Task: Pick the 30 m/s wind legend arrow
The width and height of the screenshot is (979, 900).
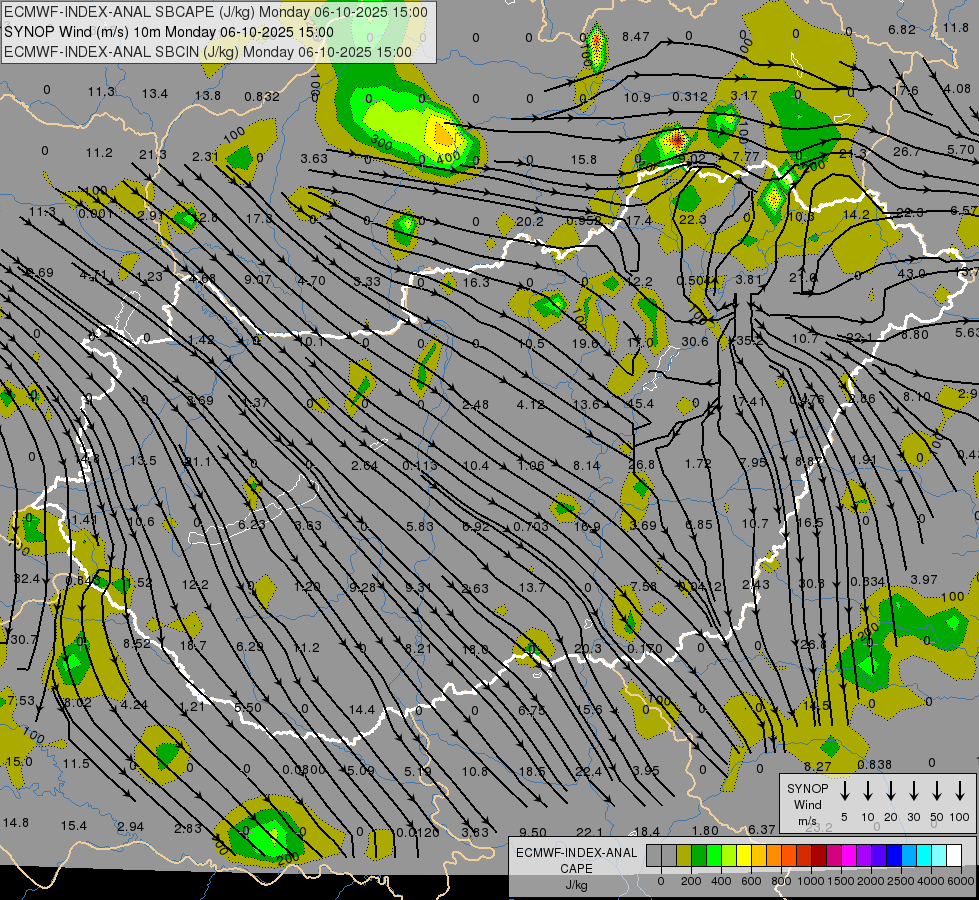Action: (914, 792)
